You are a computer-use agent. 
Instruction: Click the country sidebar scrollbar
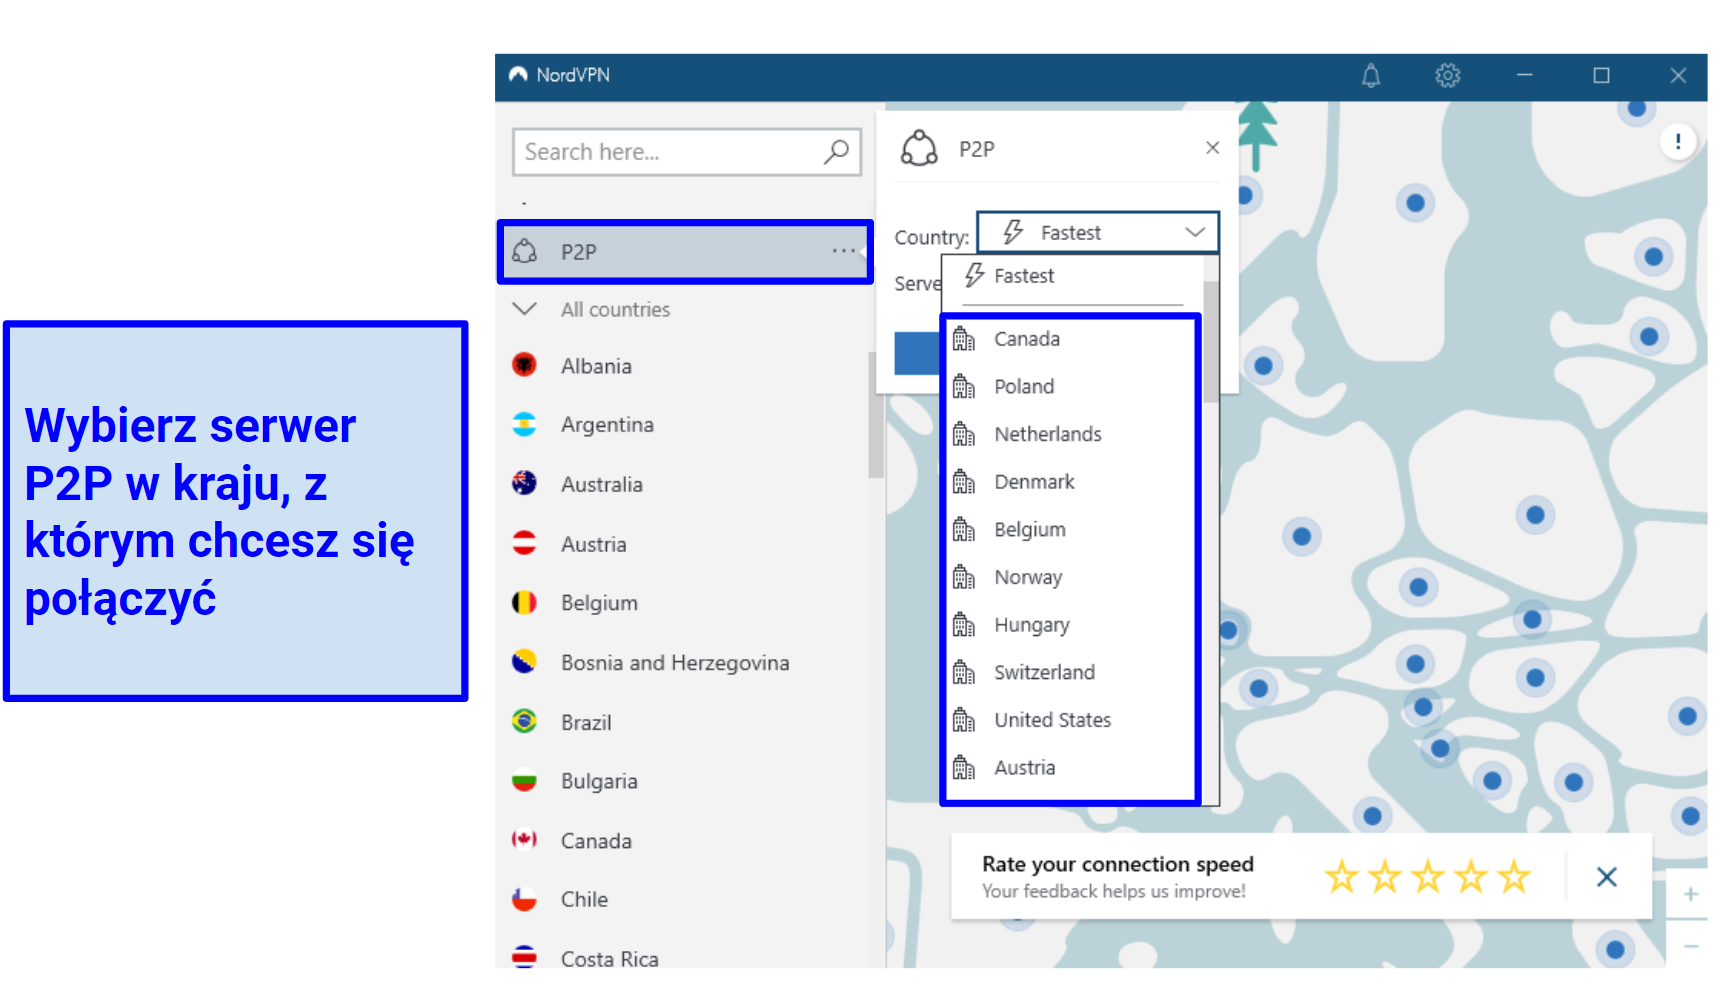pos(875,414)
